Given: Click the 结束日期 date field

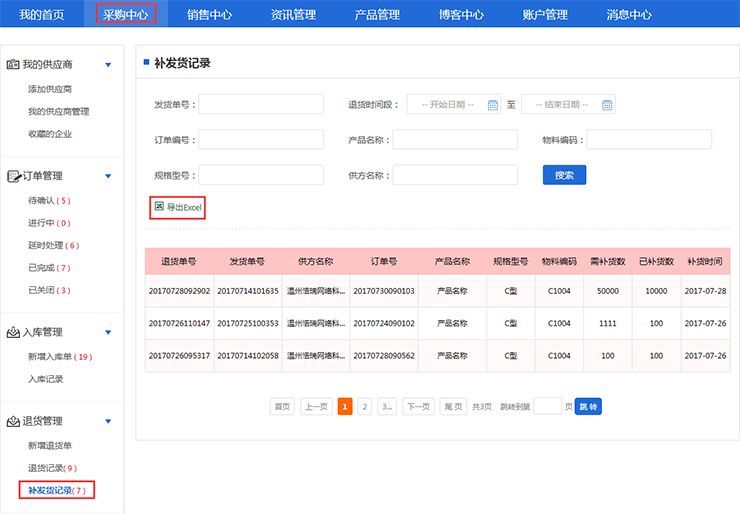Looking at the screenshot, I should (x=568, y=104).
